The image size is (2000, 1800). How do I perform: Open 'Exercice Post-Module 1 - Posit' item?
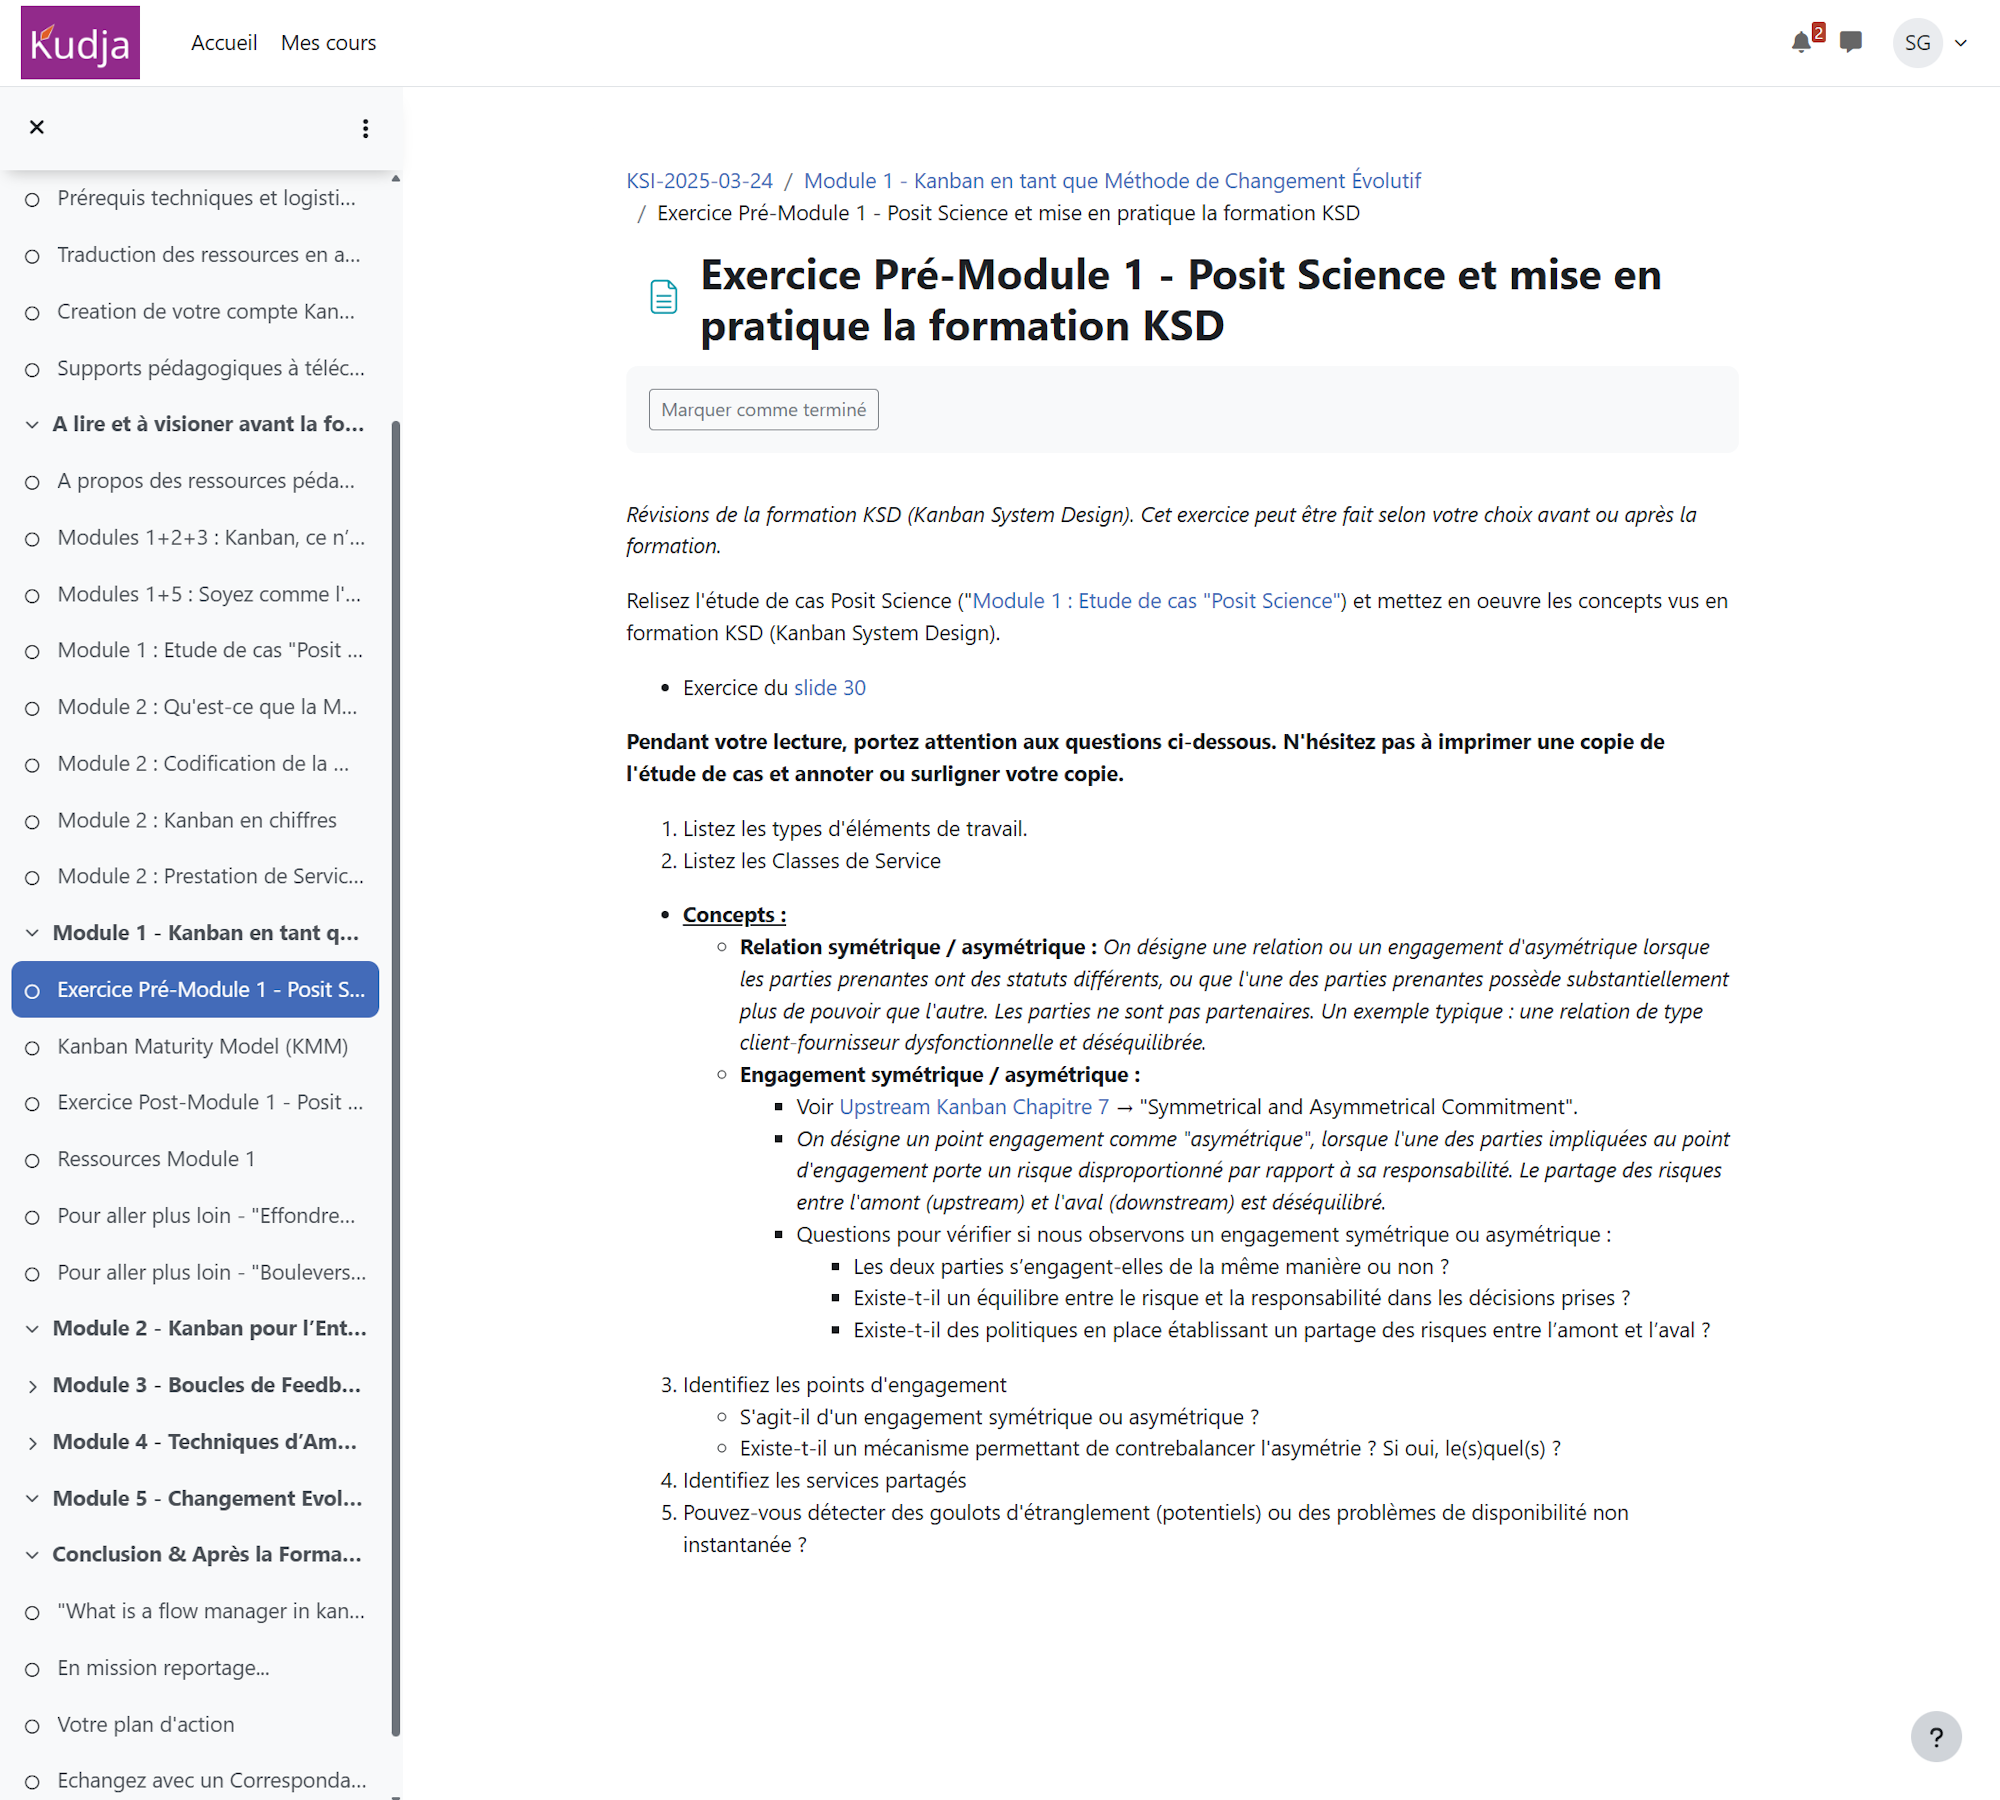point(210,1102)
